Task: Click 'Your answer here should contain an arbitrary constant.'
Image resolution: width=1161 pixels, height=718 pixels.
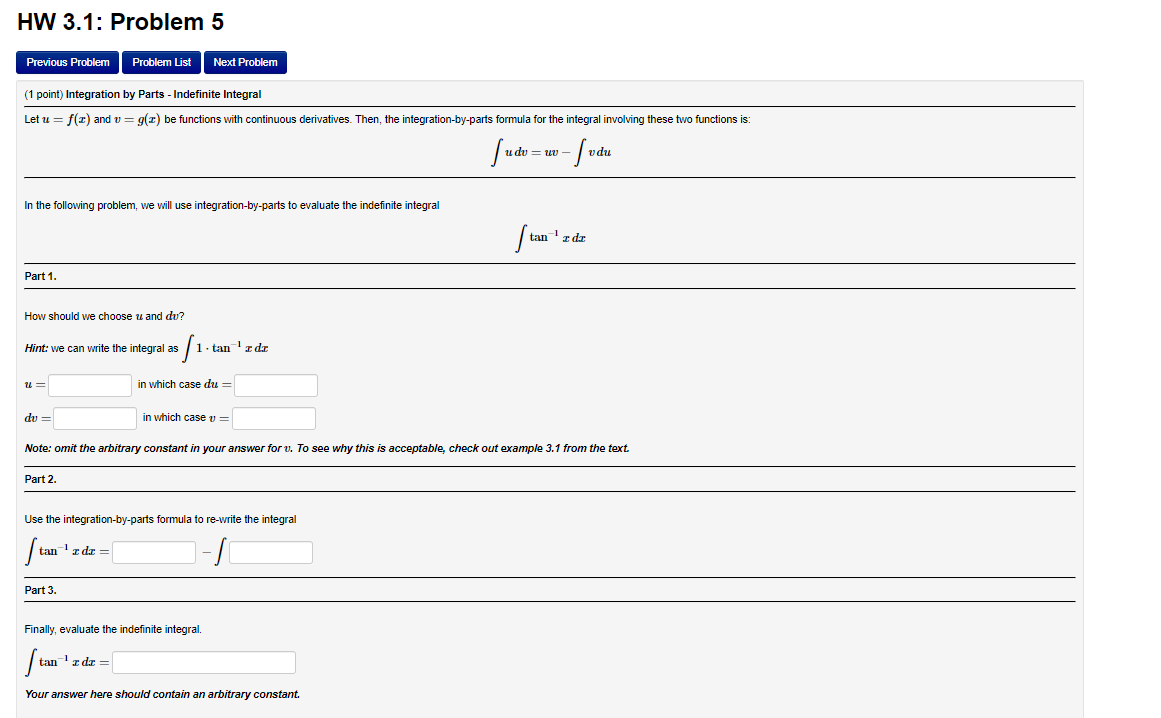Action: coord(162,694)
